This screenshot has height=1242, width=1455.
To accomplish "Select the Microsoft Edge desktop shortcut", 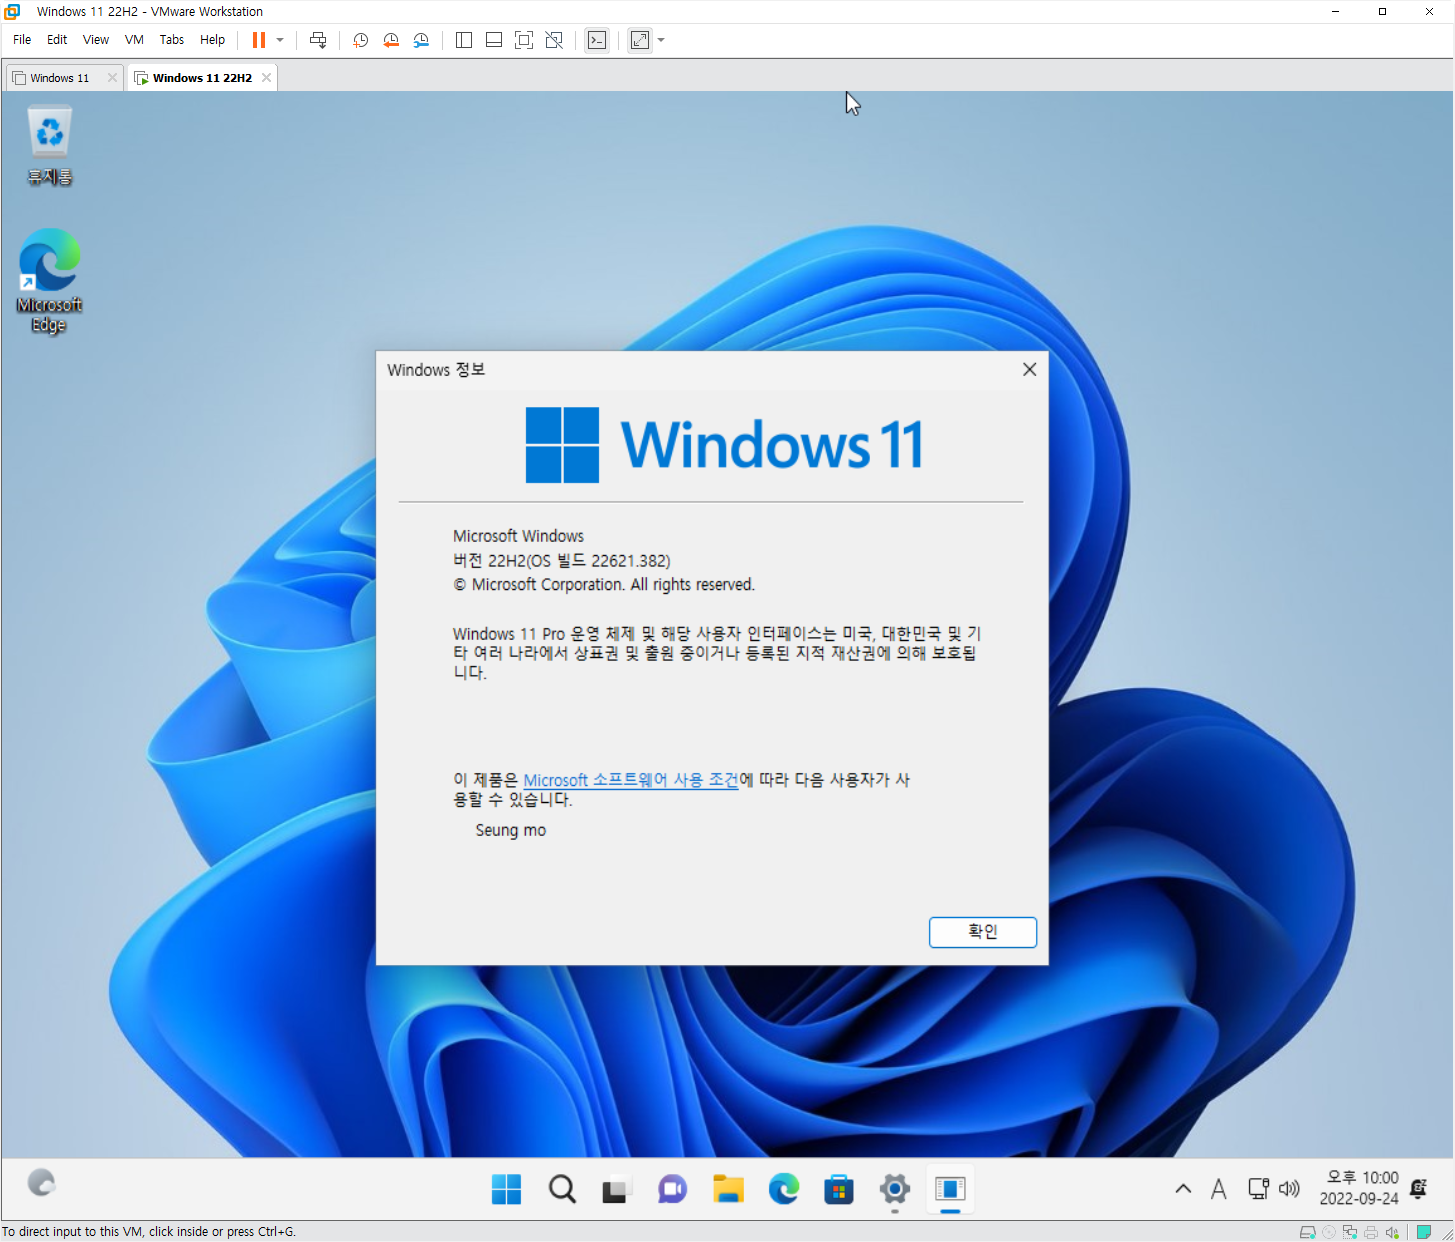I will pyautogui.click(x=49, y=281).
